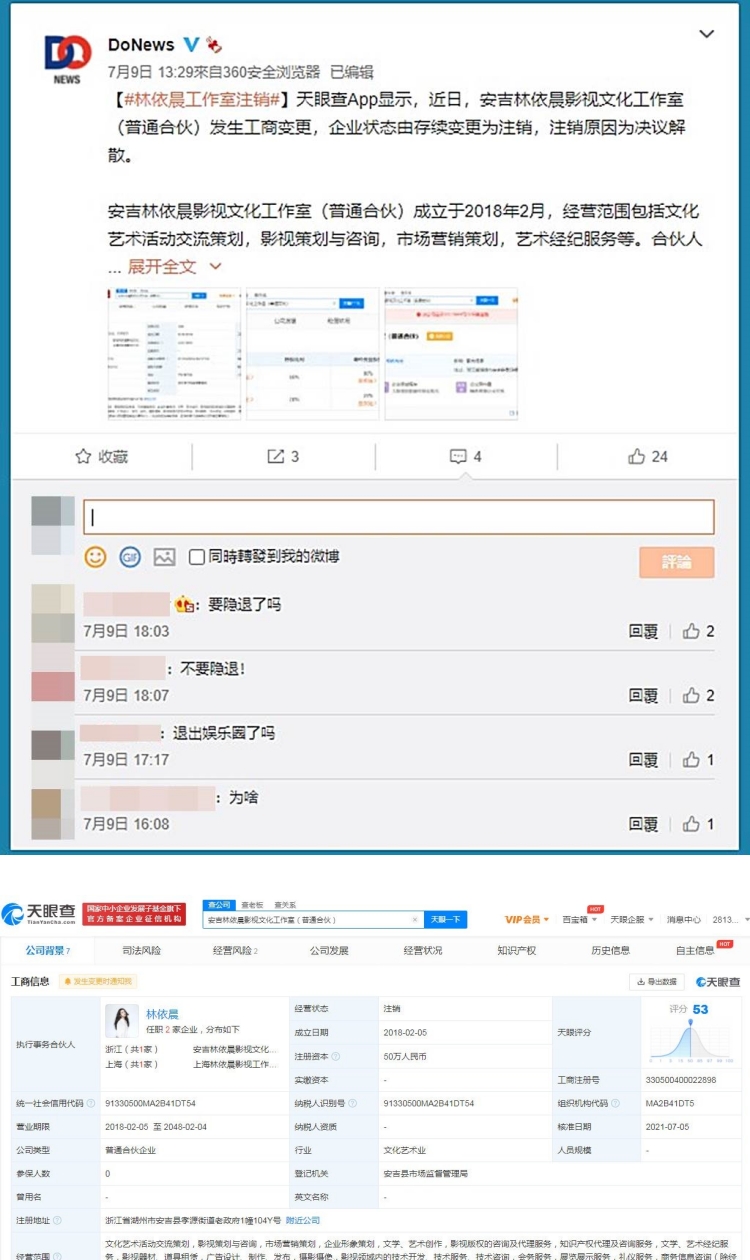Open 林依晨 partner profile photo
This screenshot has height=1260, width=750.
tap(122, 1020)
